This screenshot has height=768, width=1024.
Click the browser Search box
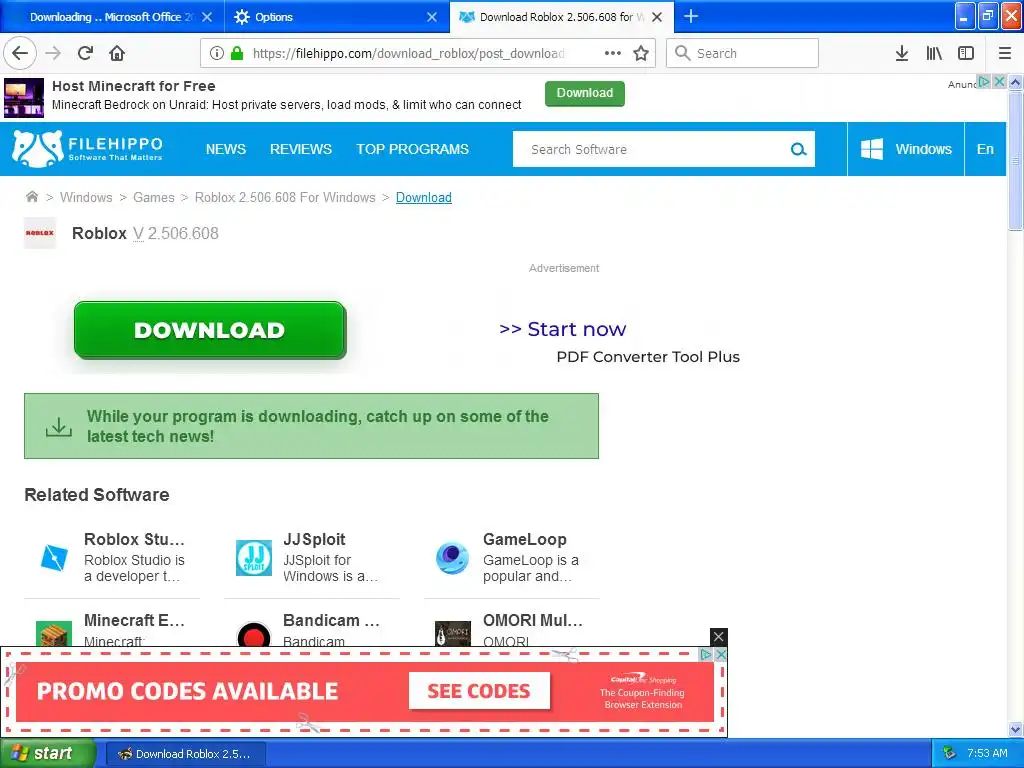click(x=742, y=53)
